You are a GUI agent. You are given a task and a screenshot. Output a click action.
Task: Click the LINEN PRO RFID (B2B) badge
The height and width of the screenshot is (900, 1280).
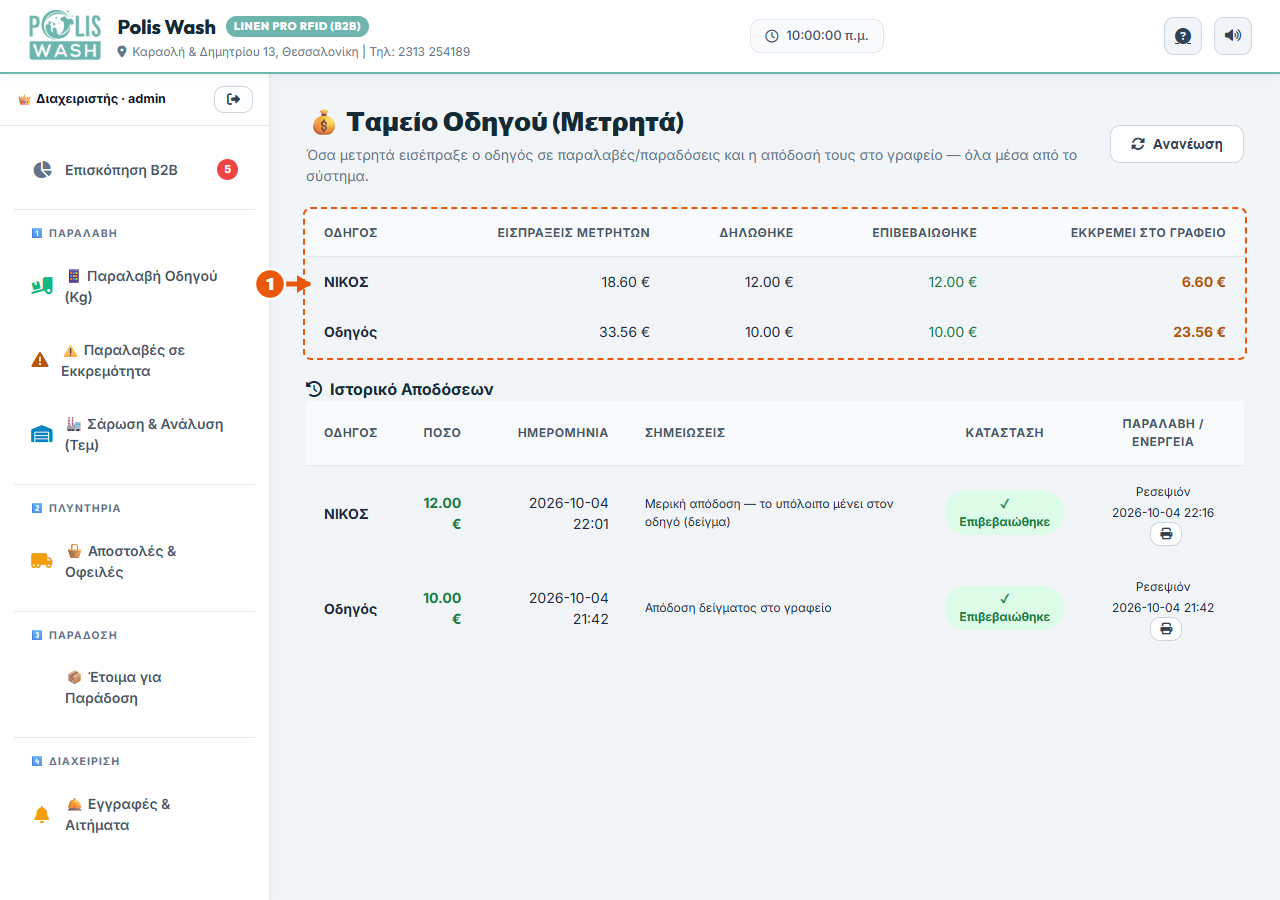click(298, 26)
